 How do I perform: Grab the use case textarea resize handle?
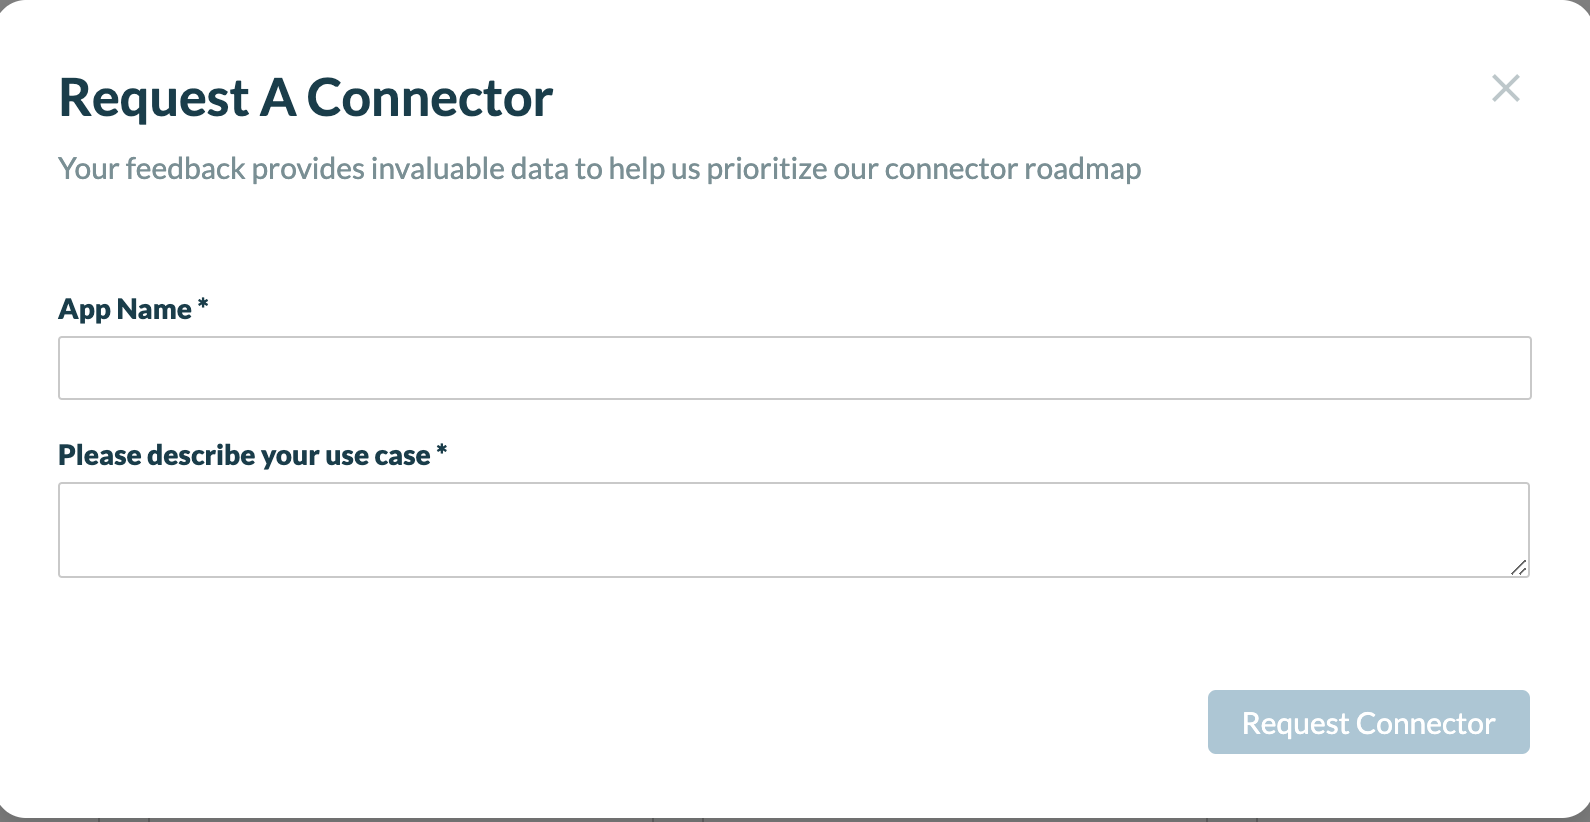coord(1519,567)
